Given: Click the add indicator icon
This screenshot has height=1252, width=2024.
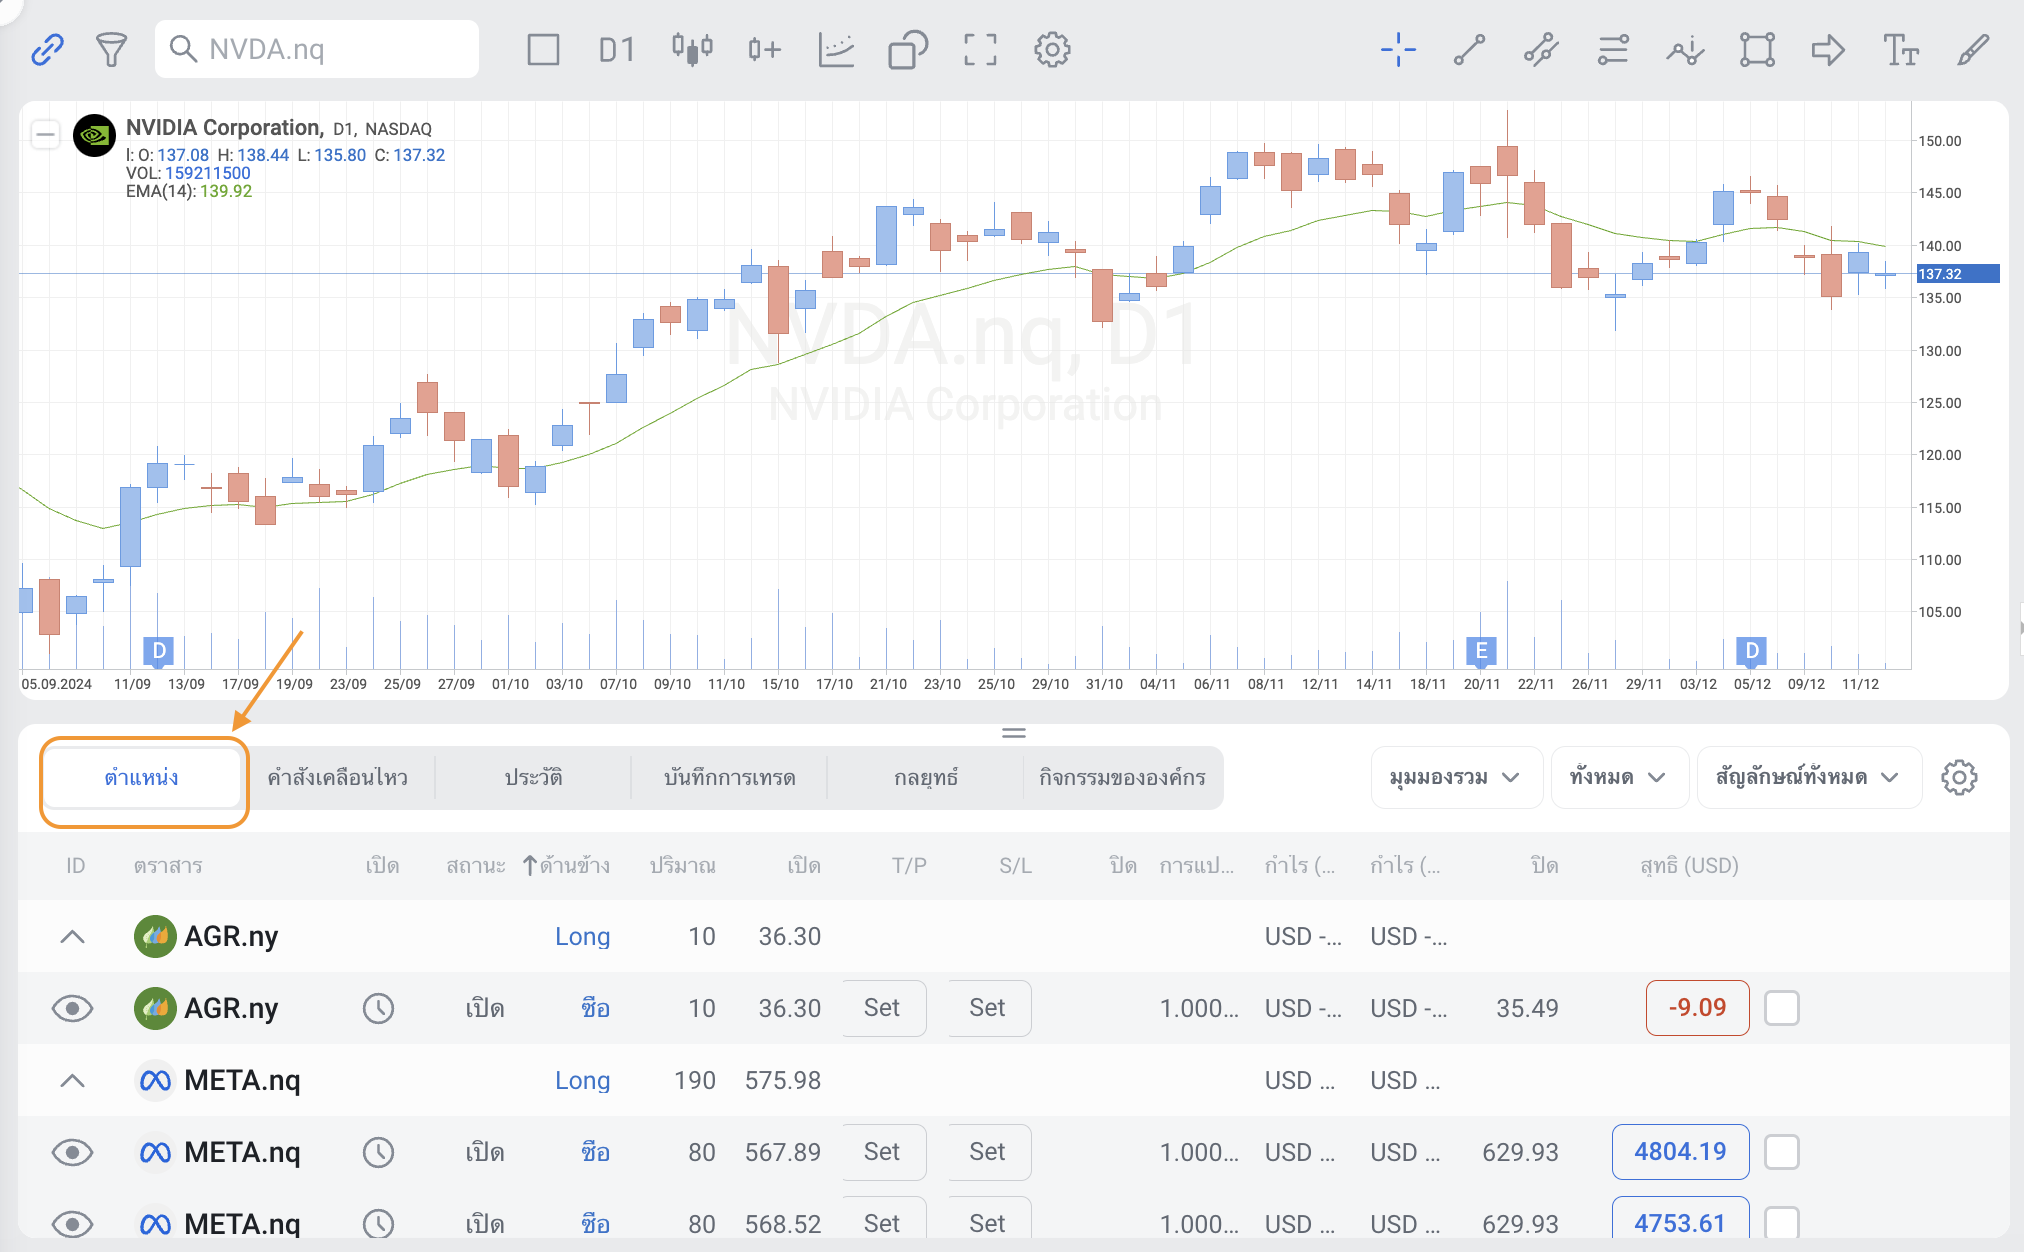Looking at the screenshot, I should 836,49.
